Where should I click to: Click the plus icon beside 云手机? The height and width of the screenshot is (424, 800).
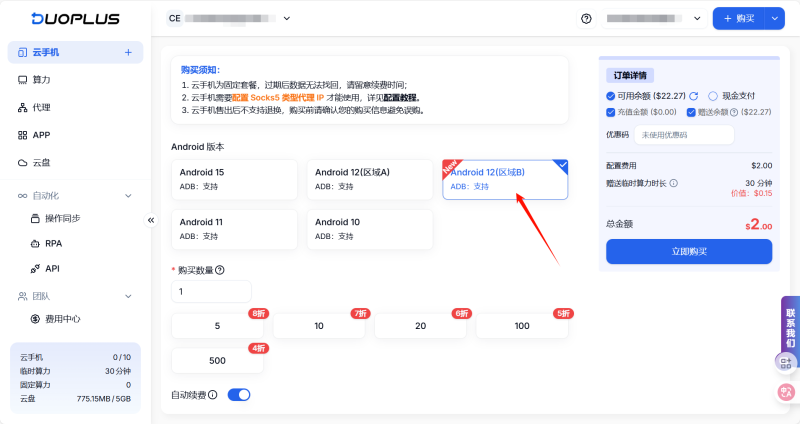click(128, 52)
